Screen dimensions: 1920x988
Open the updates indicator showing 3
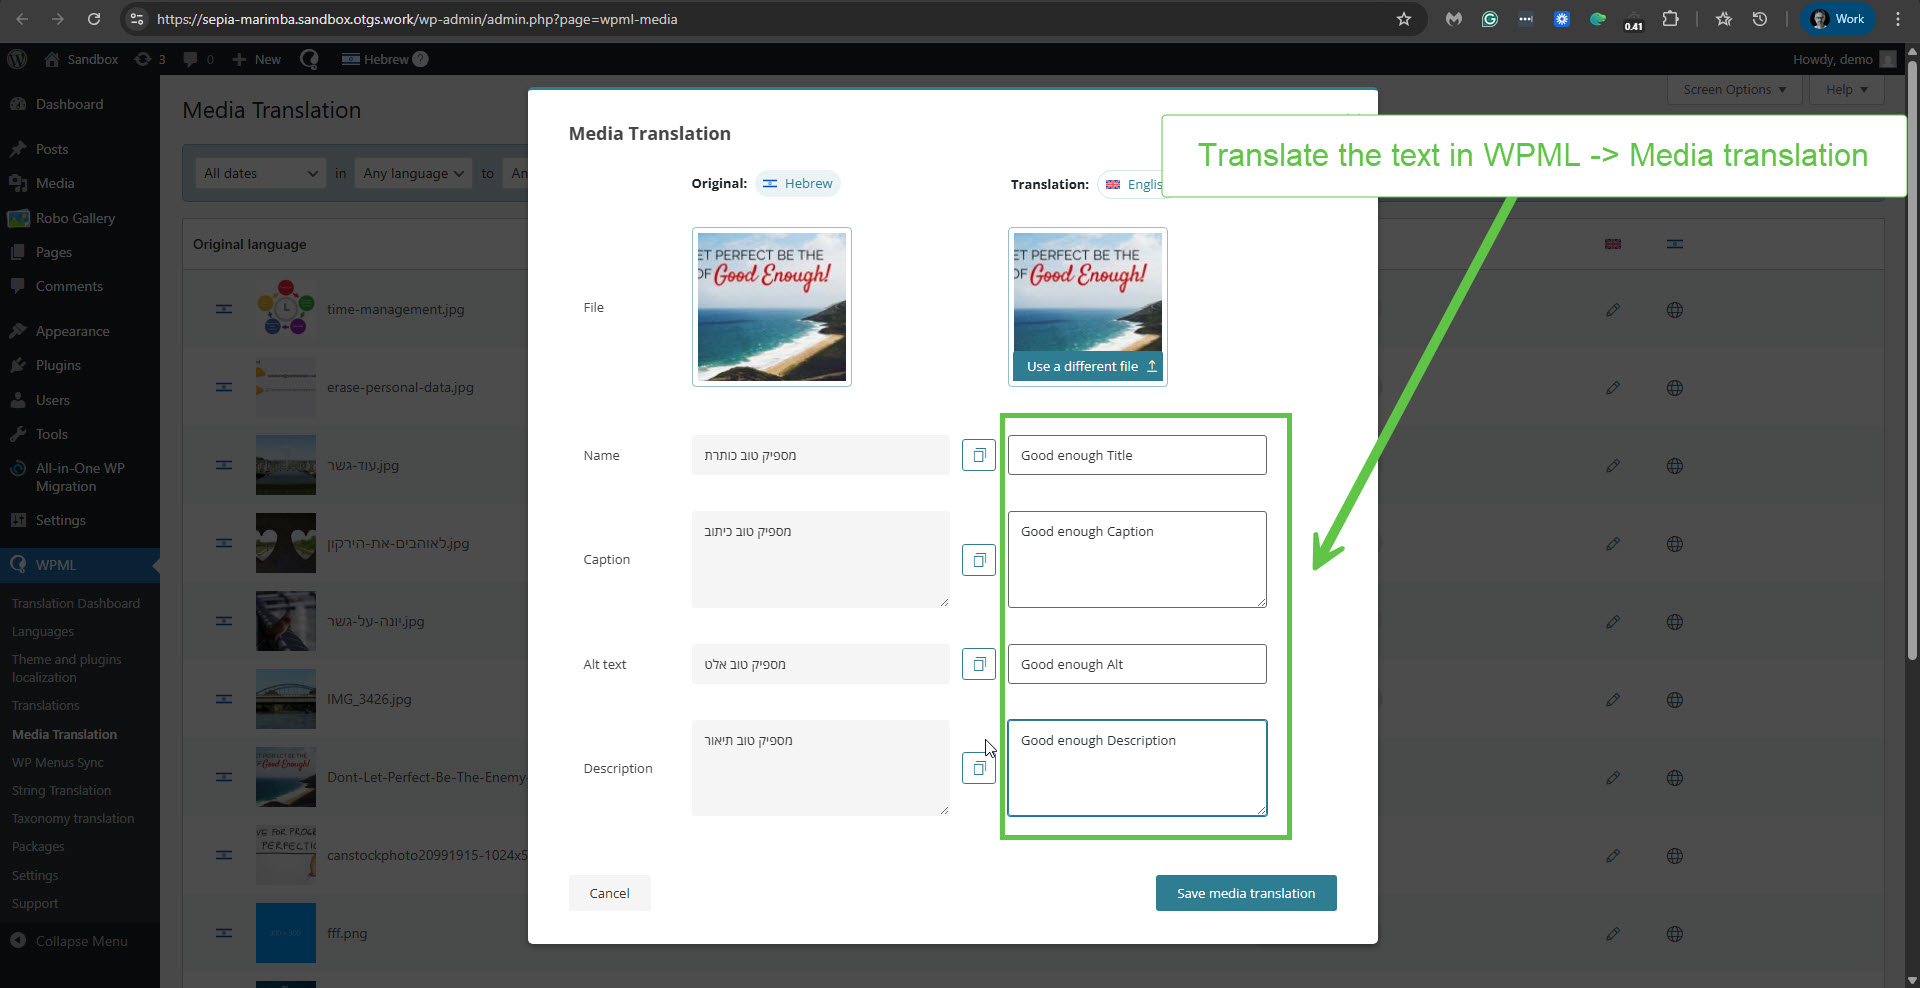tap(150, 59)
